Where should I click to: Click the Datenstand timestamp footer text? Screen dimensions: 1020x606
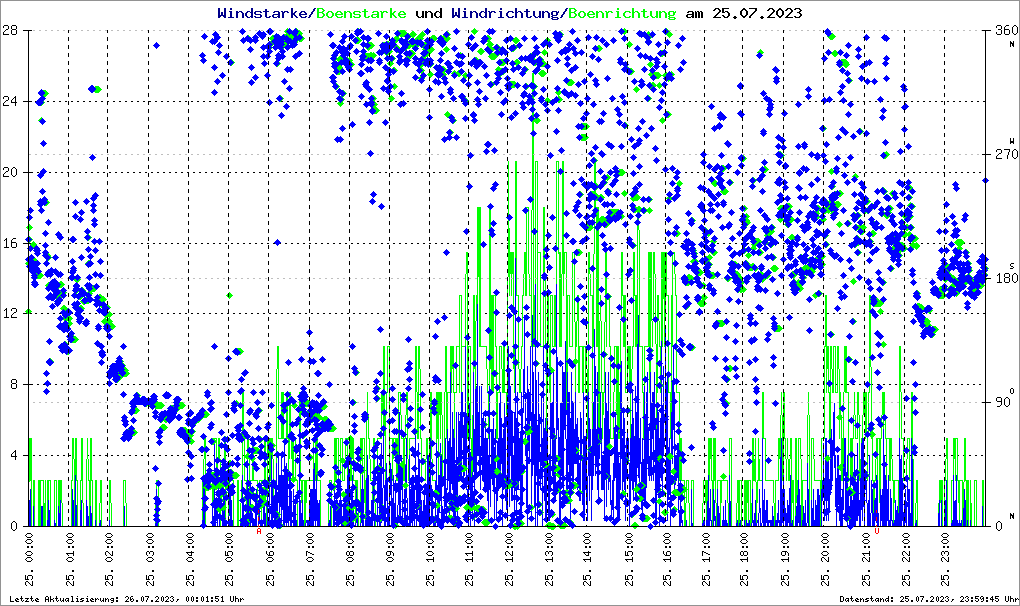pyautogui.click(x=929, y=599)
